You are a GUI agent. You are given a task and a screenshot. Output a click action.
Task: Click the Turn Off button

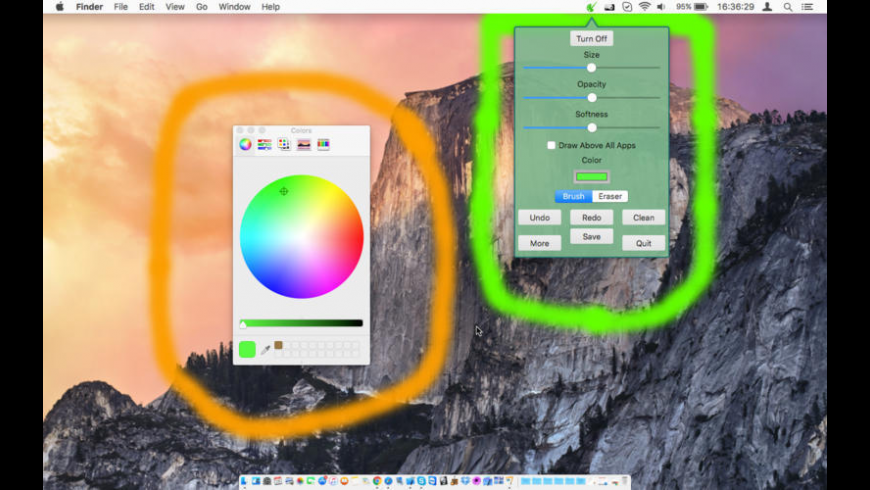pyautogui.click(x=591, y=39)
